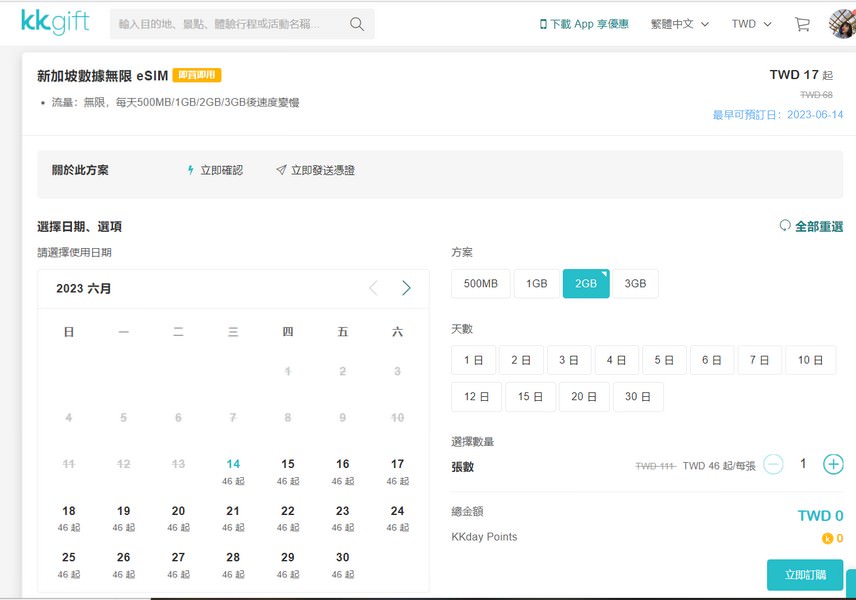Click the 立即訂購 order button
Viewport: 856px width, 600px height.
[x=805, y=575]
